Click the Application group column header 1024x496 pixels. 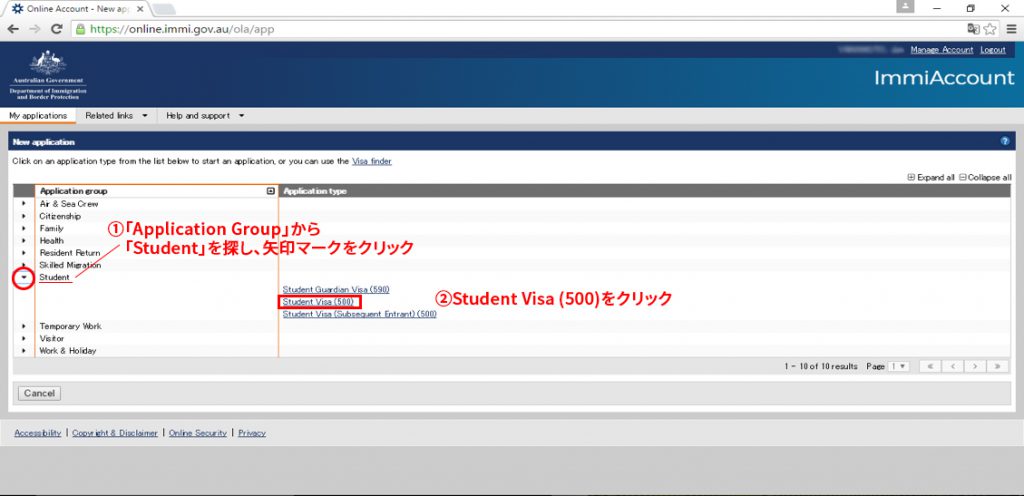click(156, 191)
